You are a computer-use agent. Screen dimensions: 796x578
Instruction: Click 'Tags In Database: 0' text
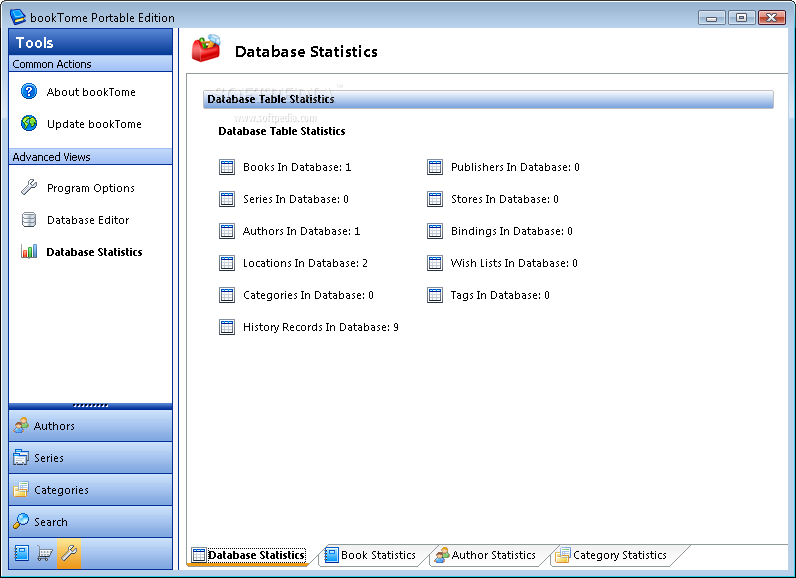pyautogui.click(x=500, y=295)
